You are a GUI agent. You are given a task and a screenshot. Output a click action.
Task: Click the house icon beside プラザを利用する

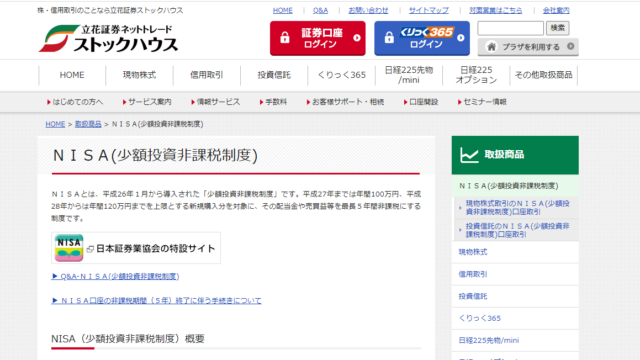[x=491, y=47]
